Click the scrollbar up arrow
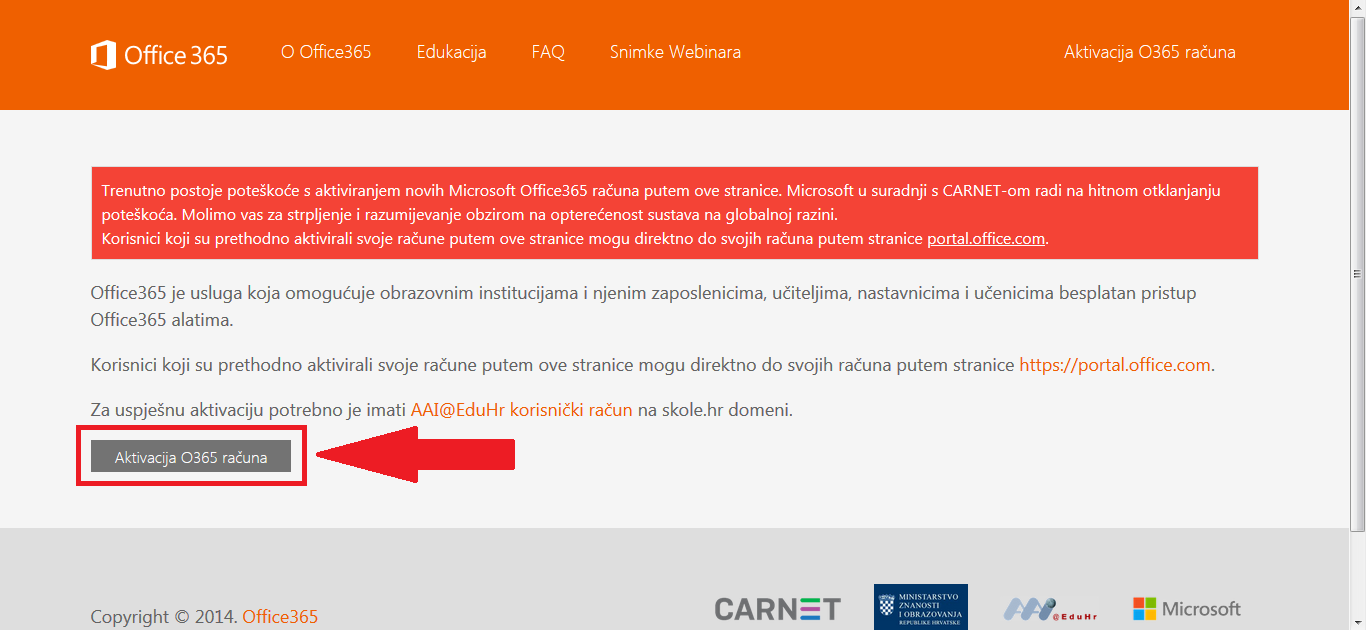The height and width of the screenshot is (630, 1366). click(x=1357, y=8)
